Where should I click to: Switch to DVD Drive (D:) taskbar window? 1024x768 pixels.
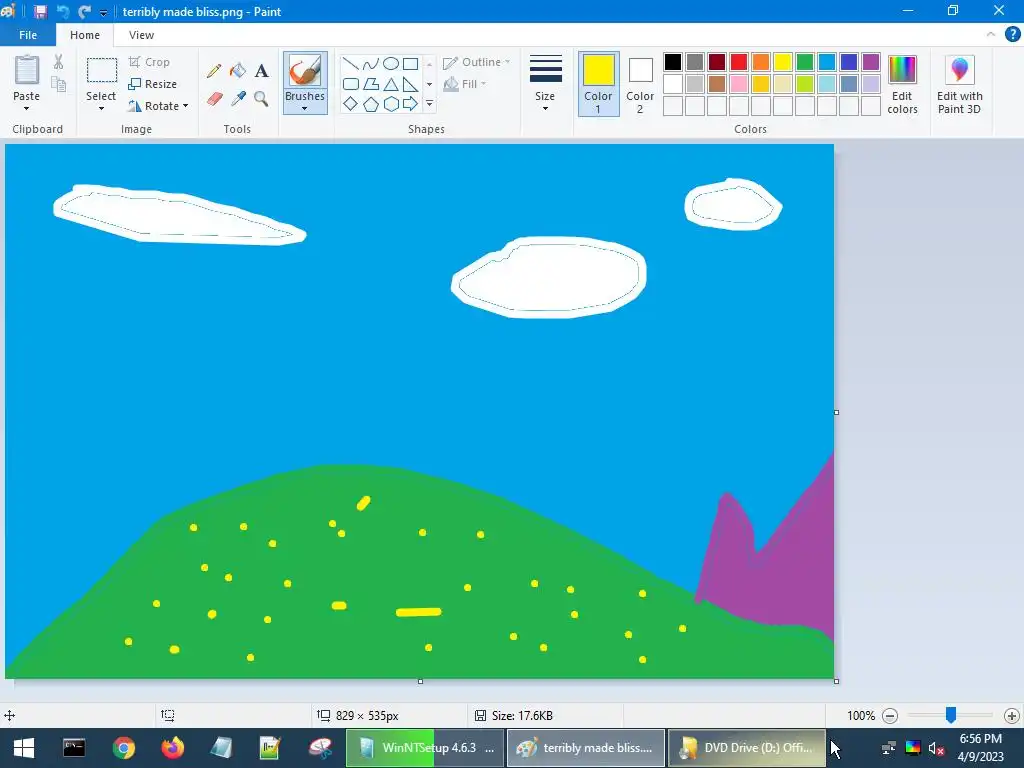(x=747, y=748)
